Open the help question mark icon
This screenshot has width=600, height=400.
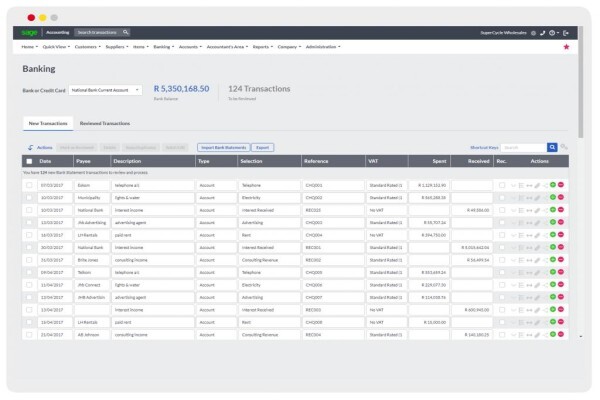(552, 33)
